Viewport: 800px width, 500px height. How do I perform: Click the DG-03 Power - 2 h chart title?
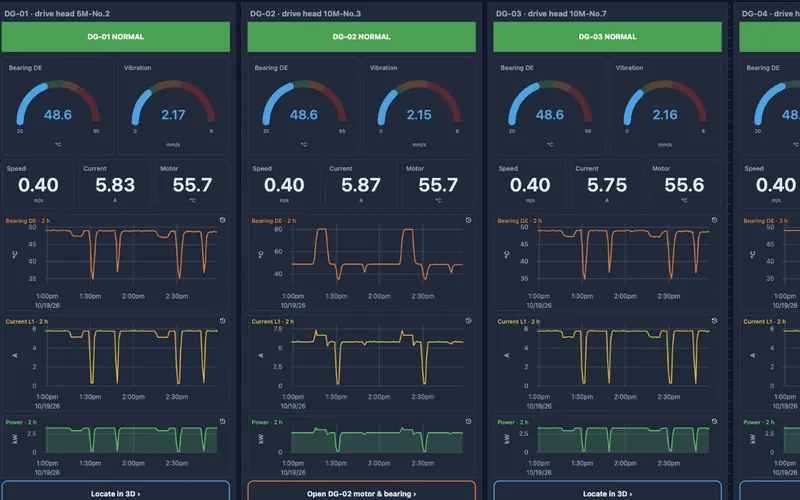coord(513,422)
